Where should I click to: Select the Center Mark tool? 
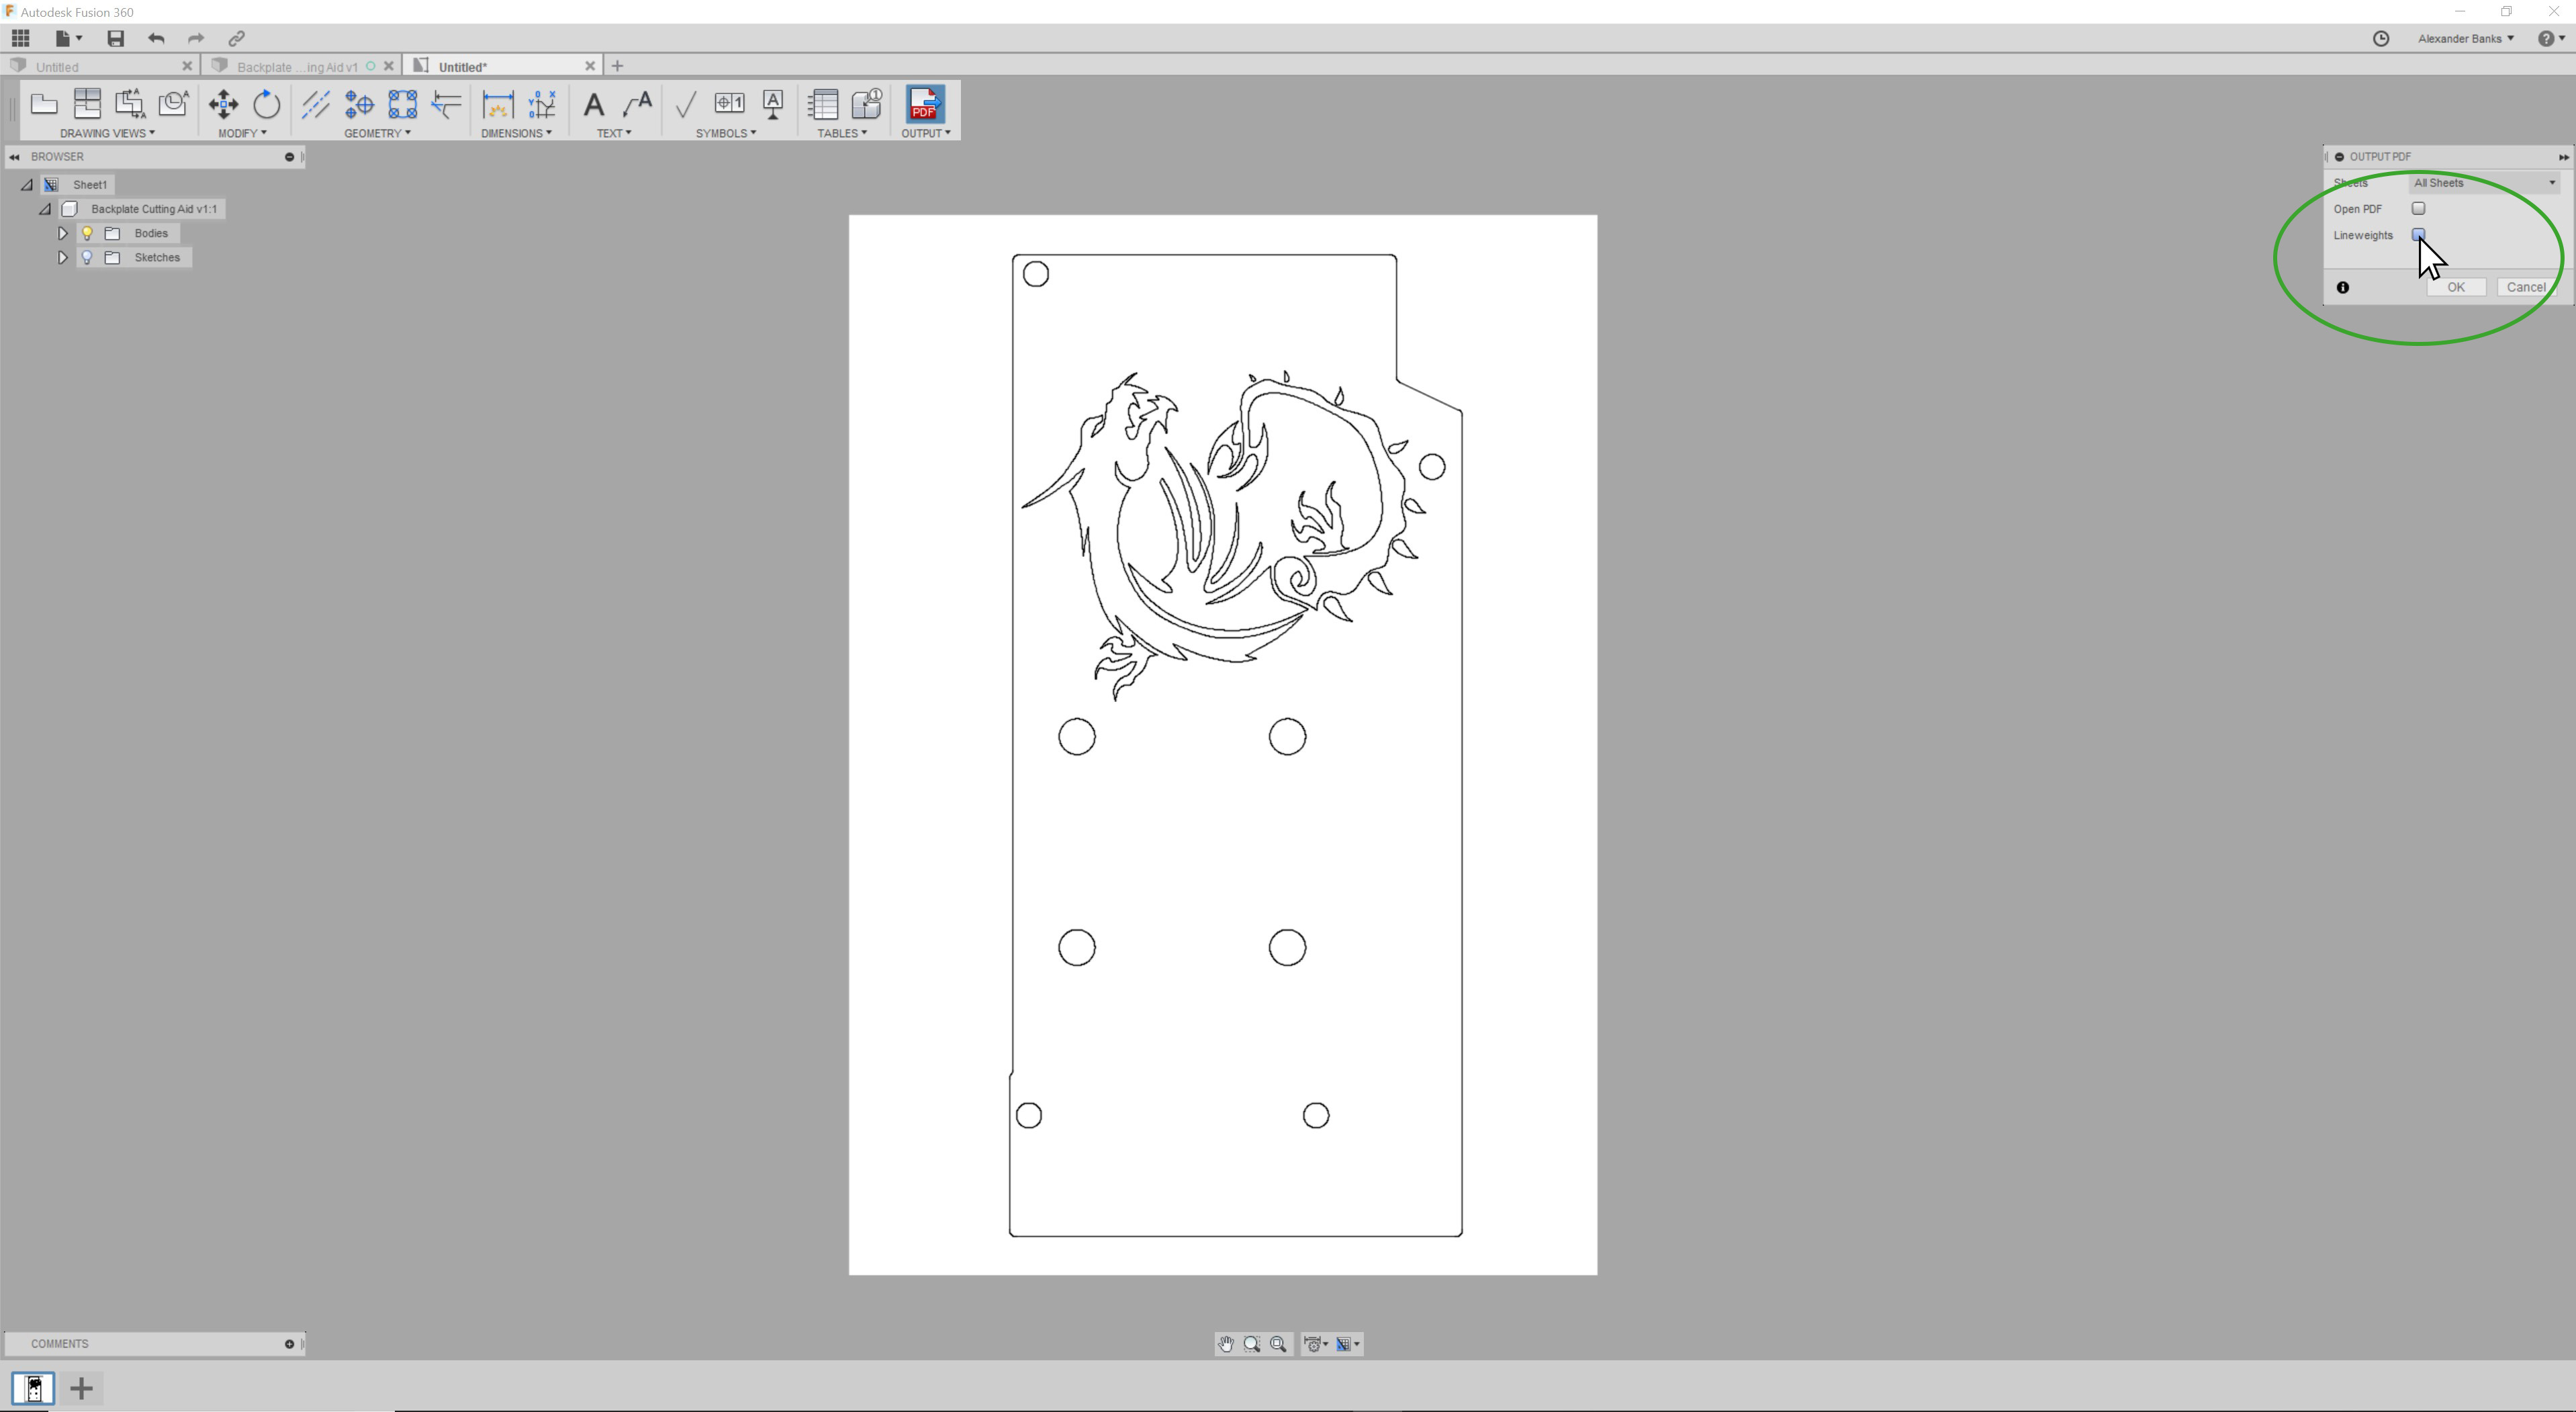359,104
